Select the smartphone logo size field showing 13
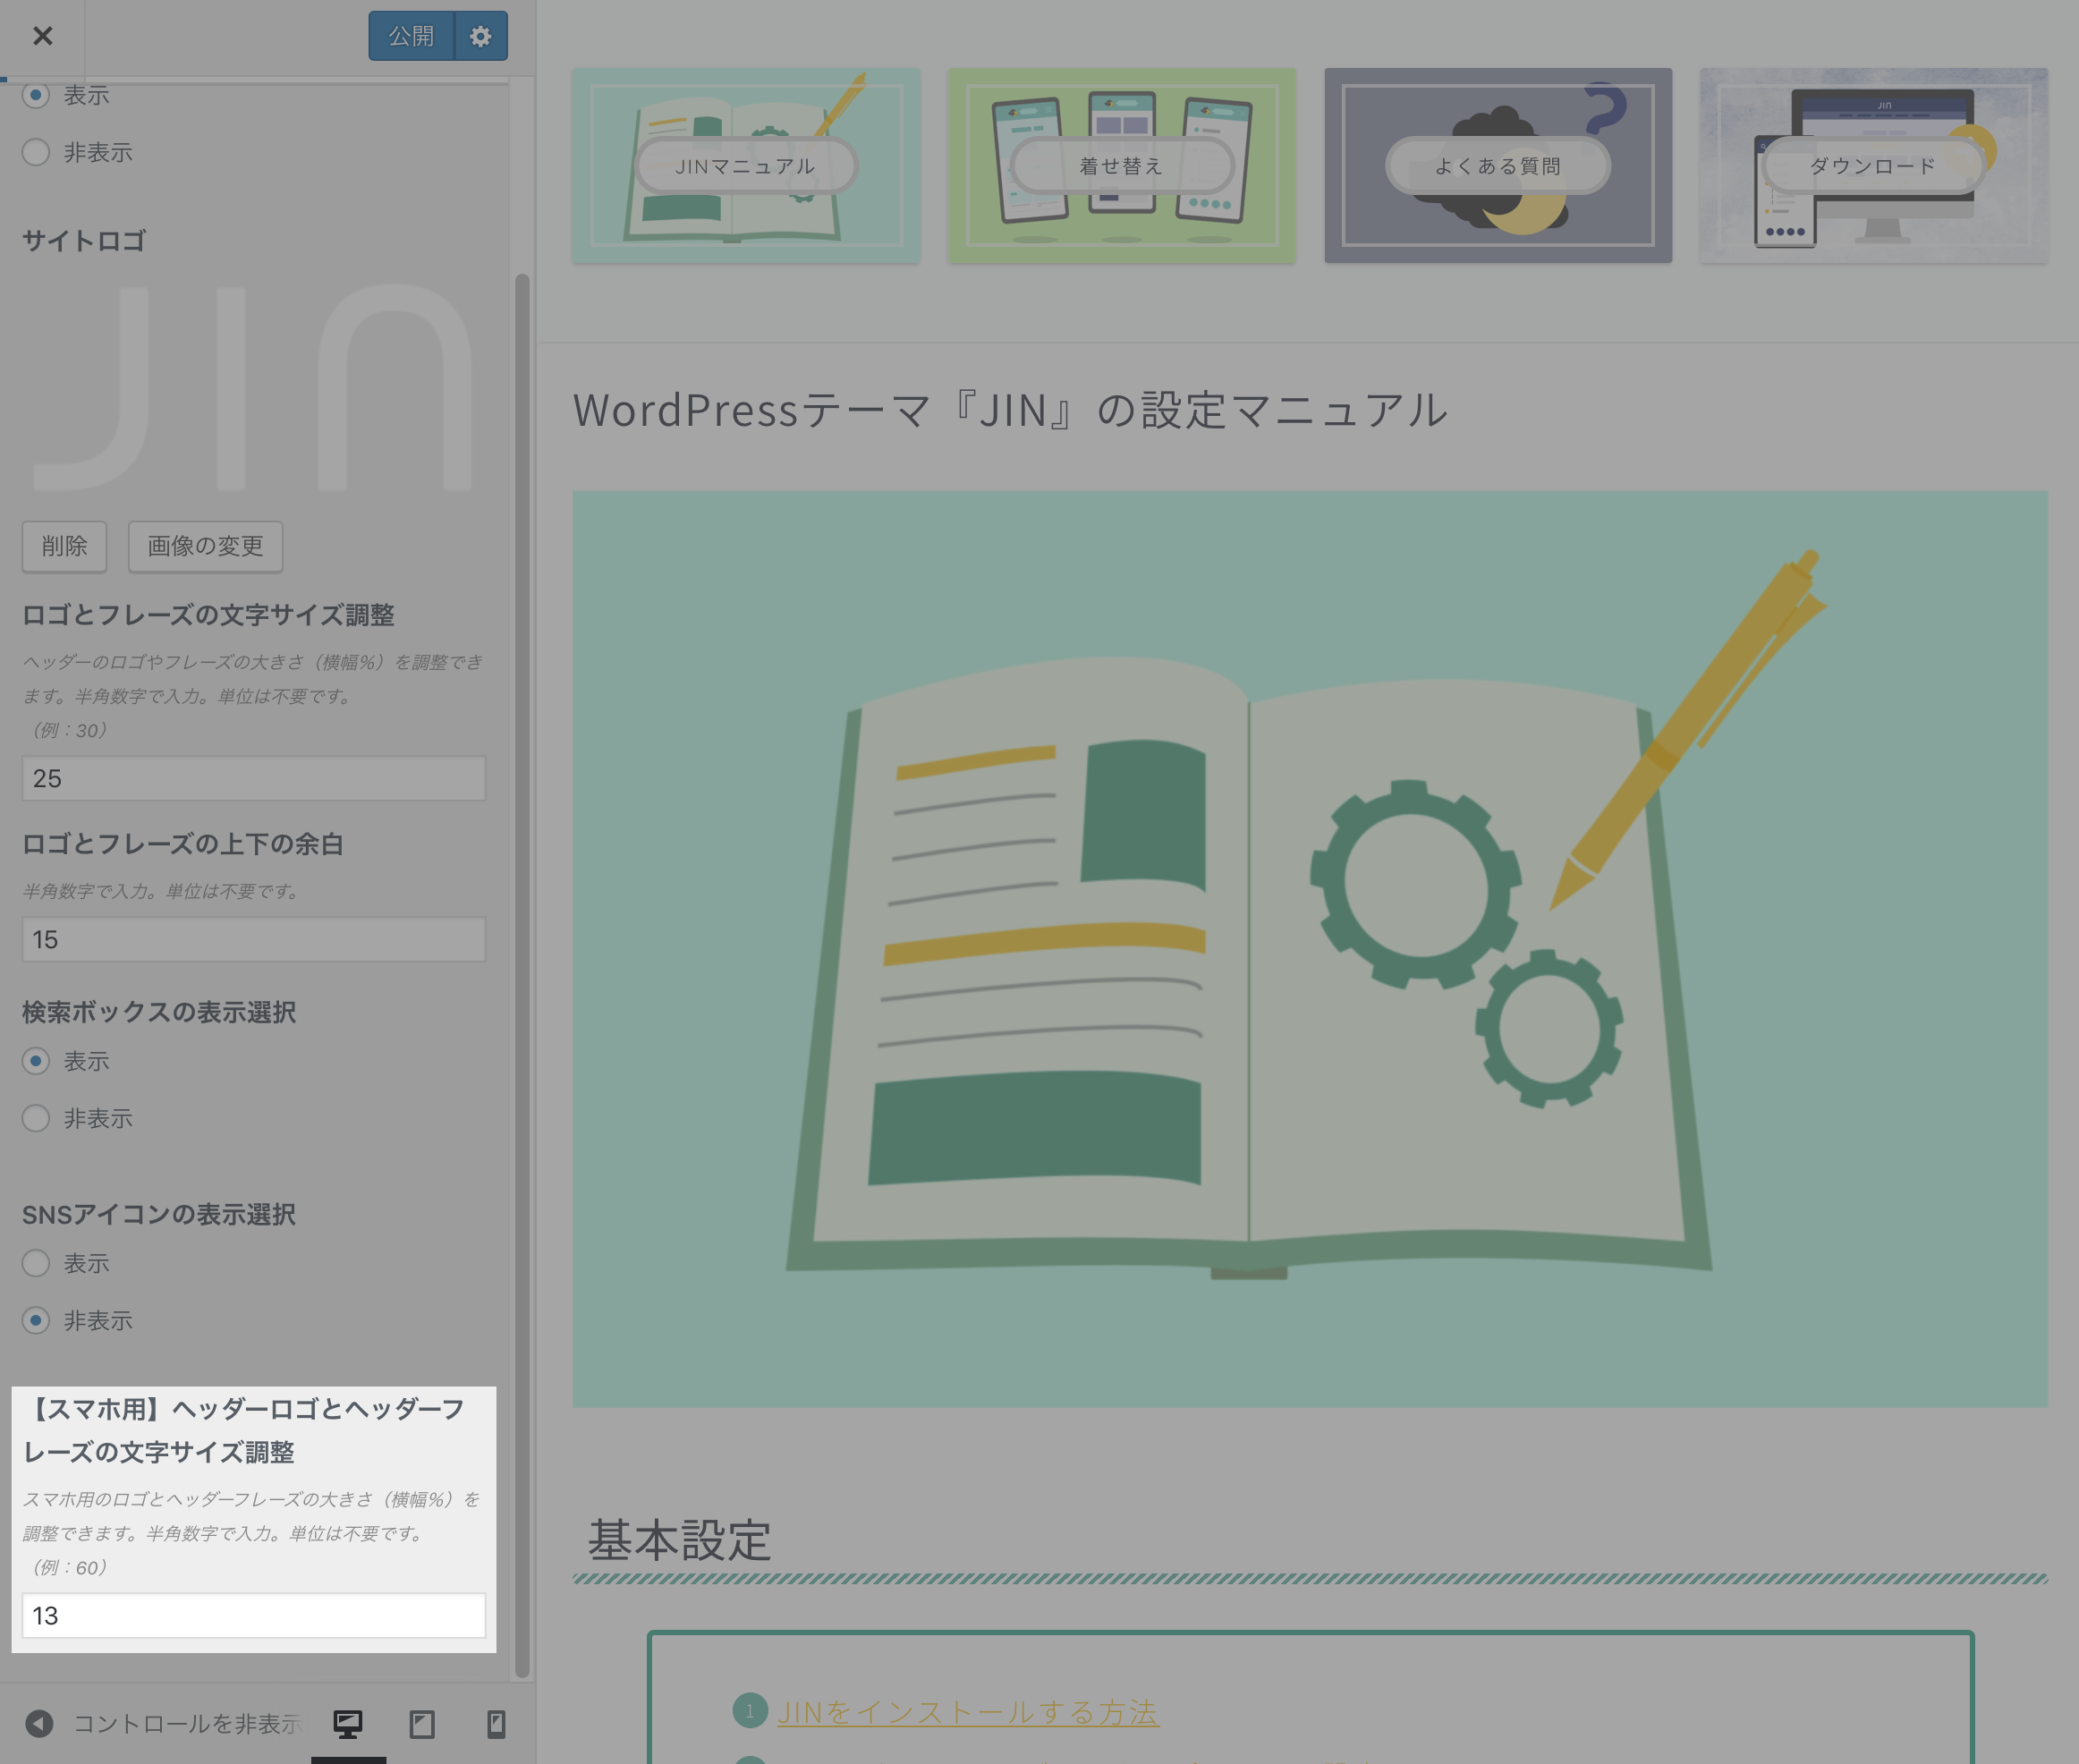 (x=253, y=1615)
